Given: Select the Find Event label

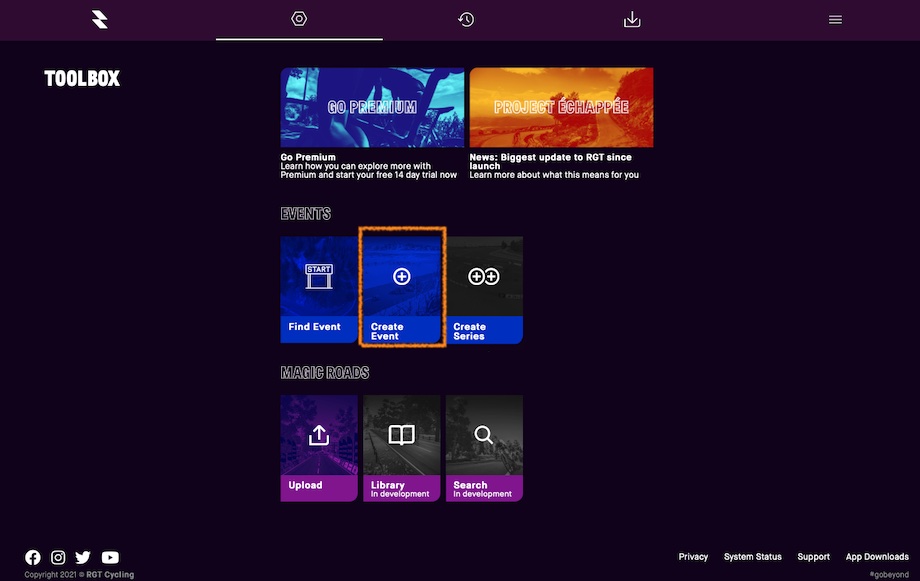Looking at the screenshot, I should point(314,327).
